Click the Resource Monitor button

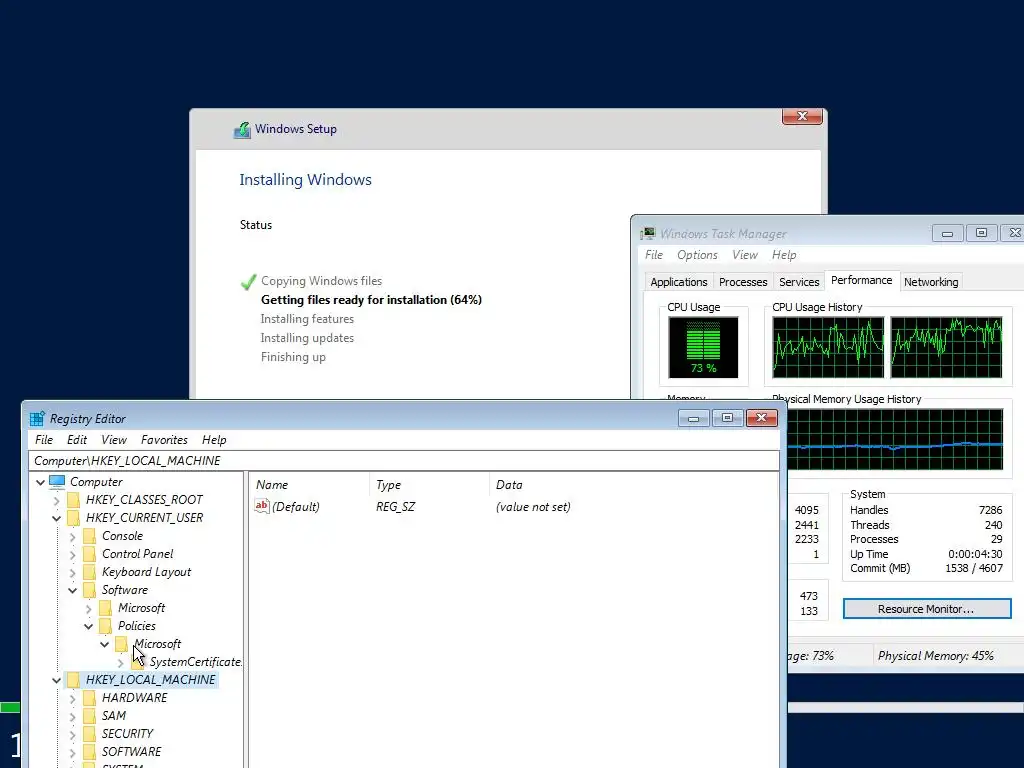pyautogui.click(x=927, y=609)
